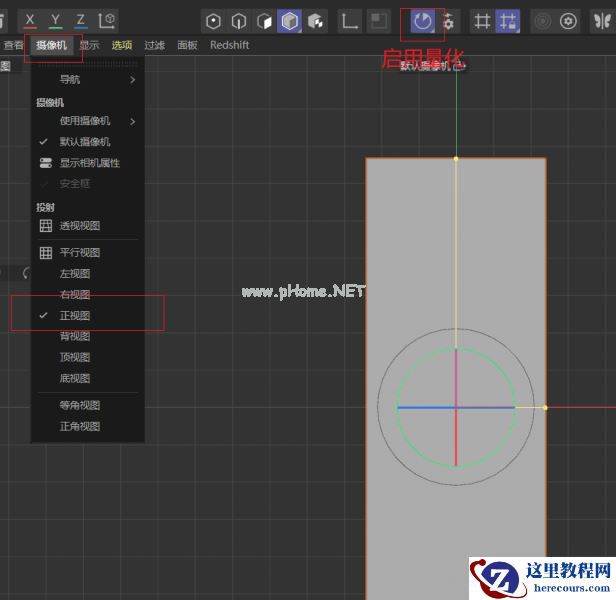The width and height of the screenshot is (616, 600).
Task: Select the edges mode icon
Action: pos(239,21)
